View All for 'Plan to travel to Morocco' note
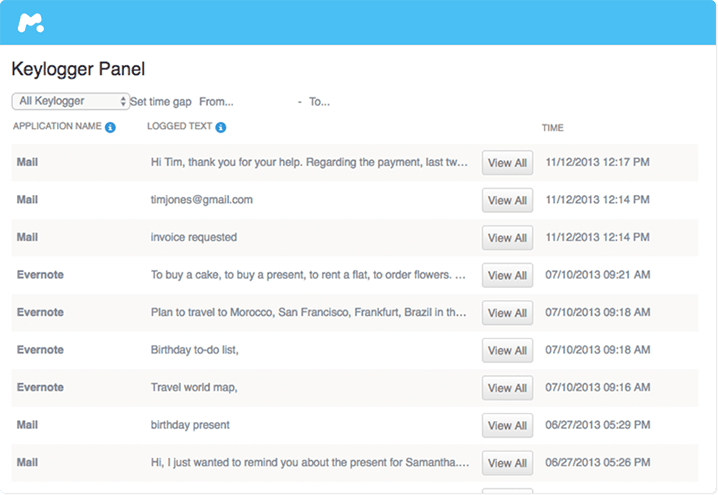Image resolution: width=718 pixels, height=495 pixels. [507, 313]
